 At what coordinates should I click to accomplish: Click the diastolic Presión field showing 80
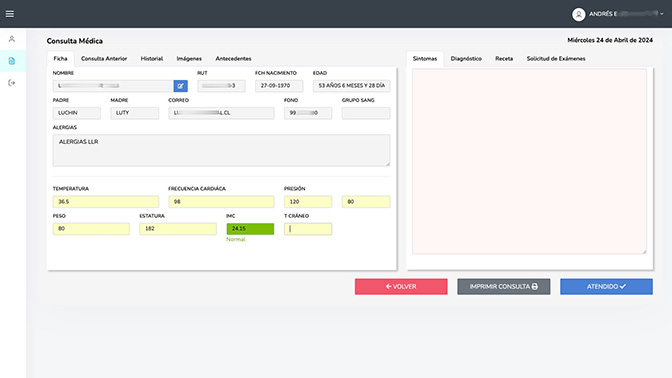[366, 202]
